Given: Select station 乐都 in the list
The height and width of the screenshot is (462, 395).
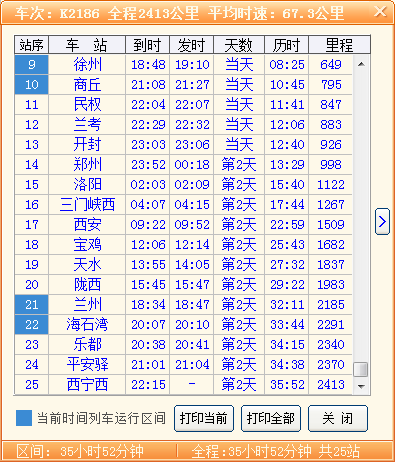Looking at the screenshot, I should (87, 345).
